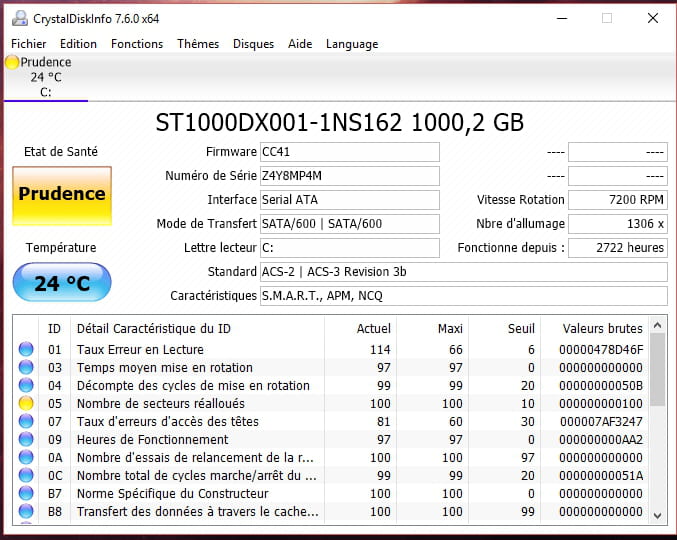Open the Edition menu
This screenshot has width=677, height=540.
click(x=78, y=44)
